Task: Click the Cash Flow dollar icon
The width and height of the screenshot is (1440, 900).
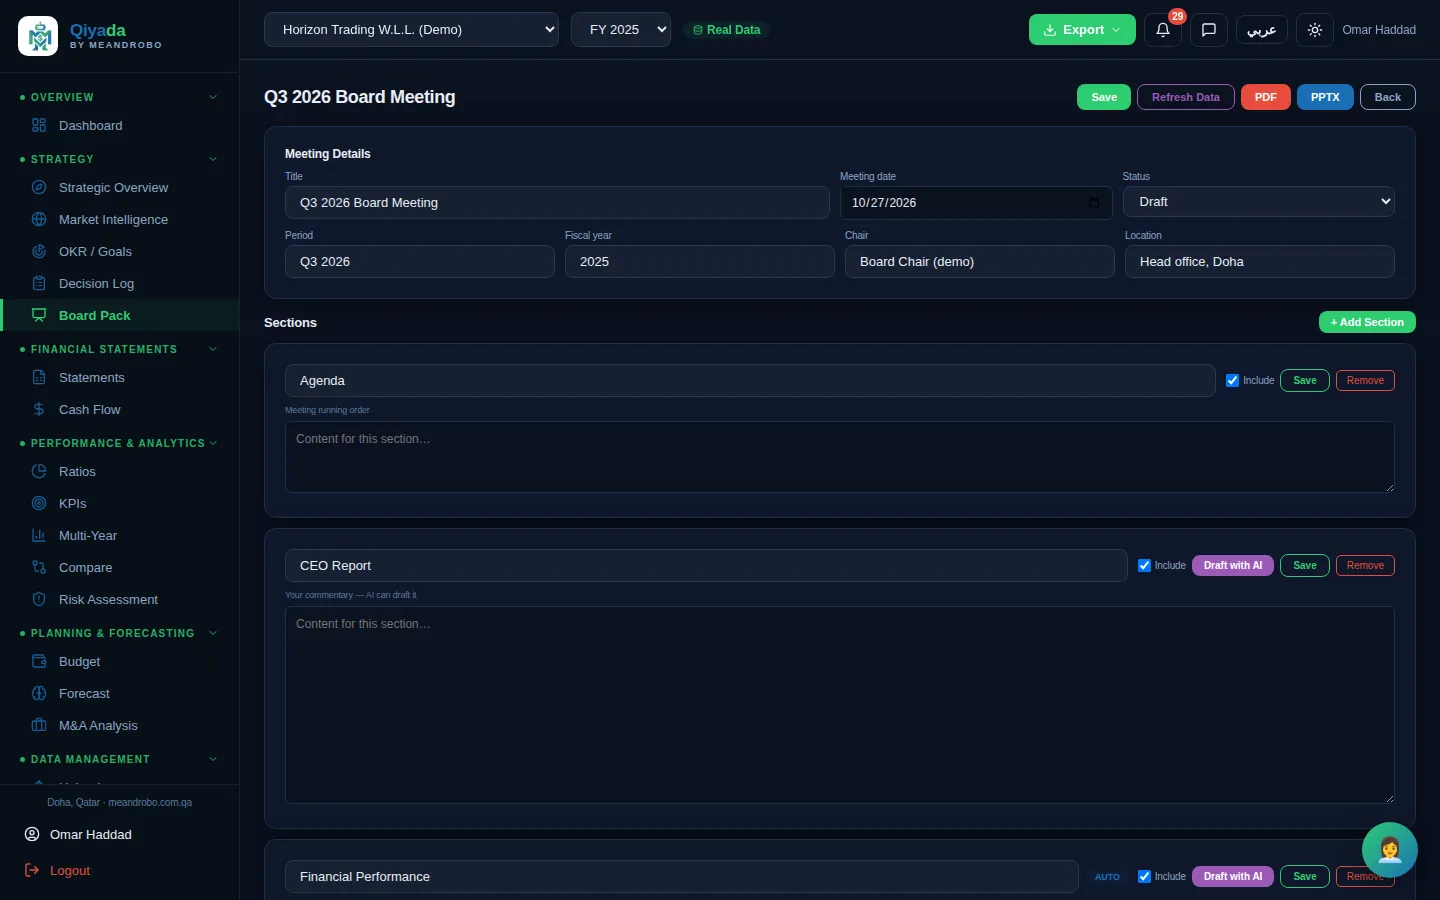Action: (x=39, y=409)
